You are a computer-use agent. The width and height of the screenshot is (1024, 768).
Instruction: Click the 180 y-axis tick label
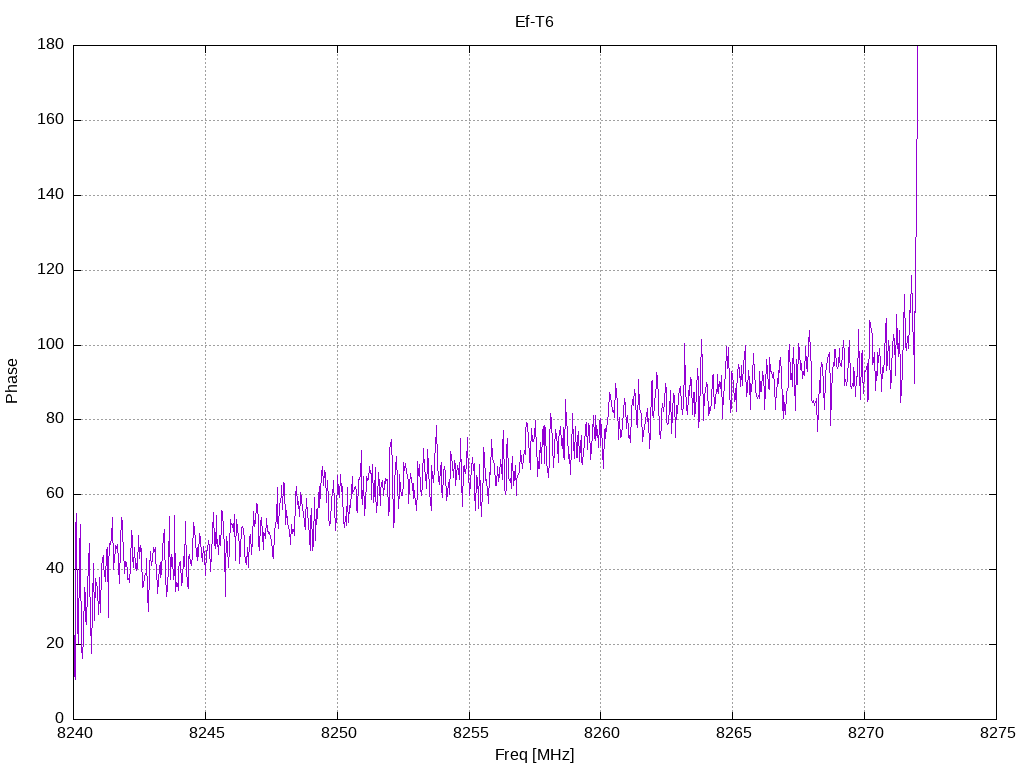tap(51, 45)
